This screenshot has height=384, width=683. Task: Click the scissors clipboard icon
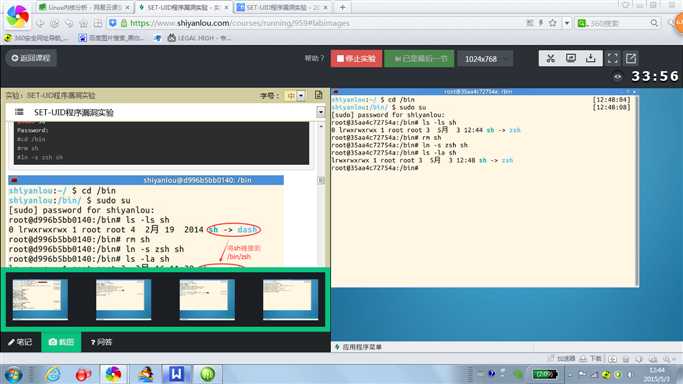click(551, 58)
